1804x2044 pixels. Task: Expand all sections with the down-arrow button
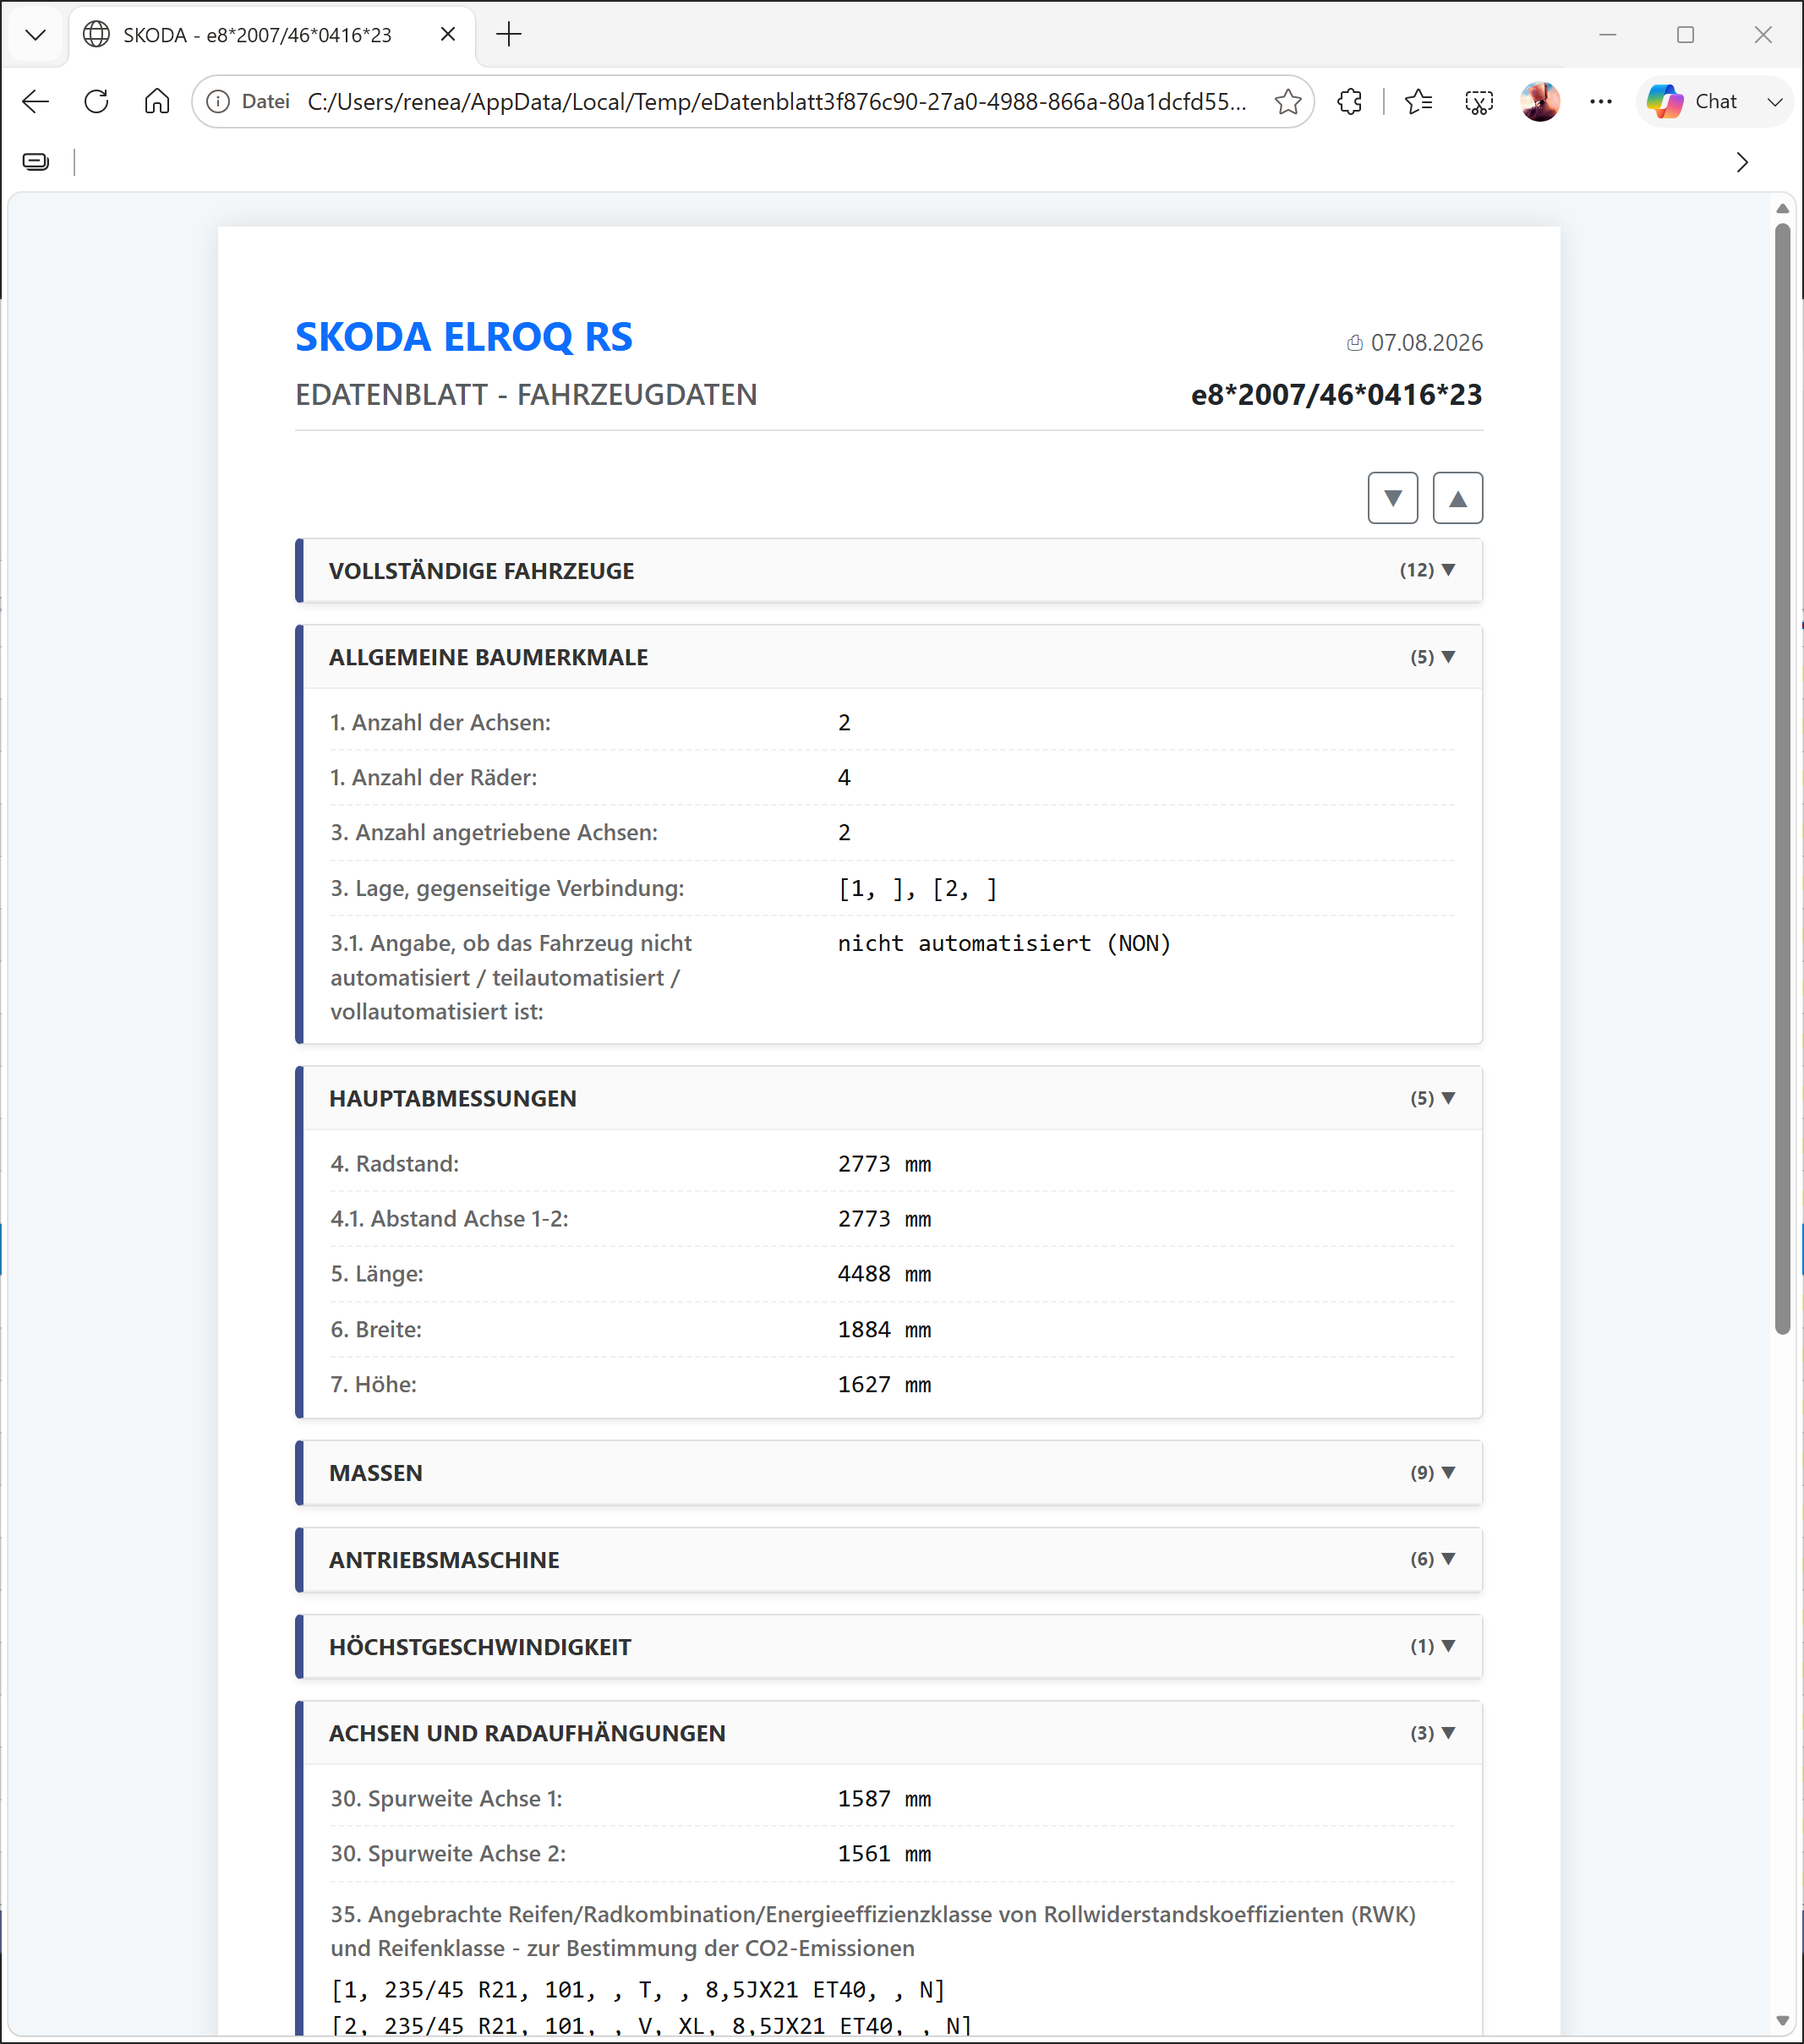1392,498
